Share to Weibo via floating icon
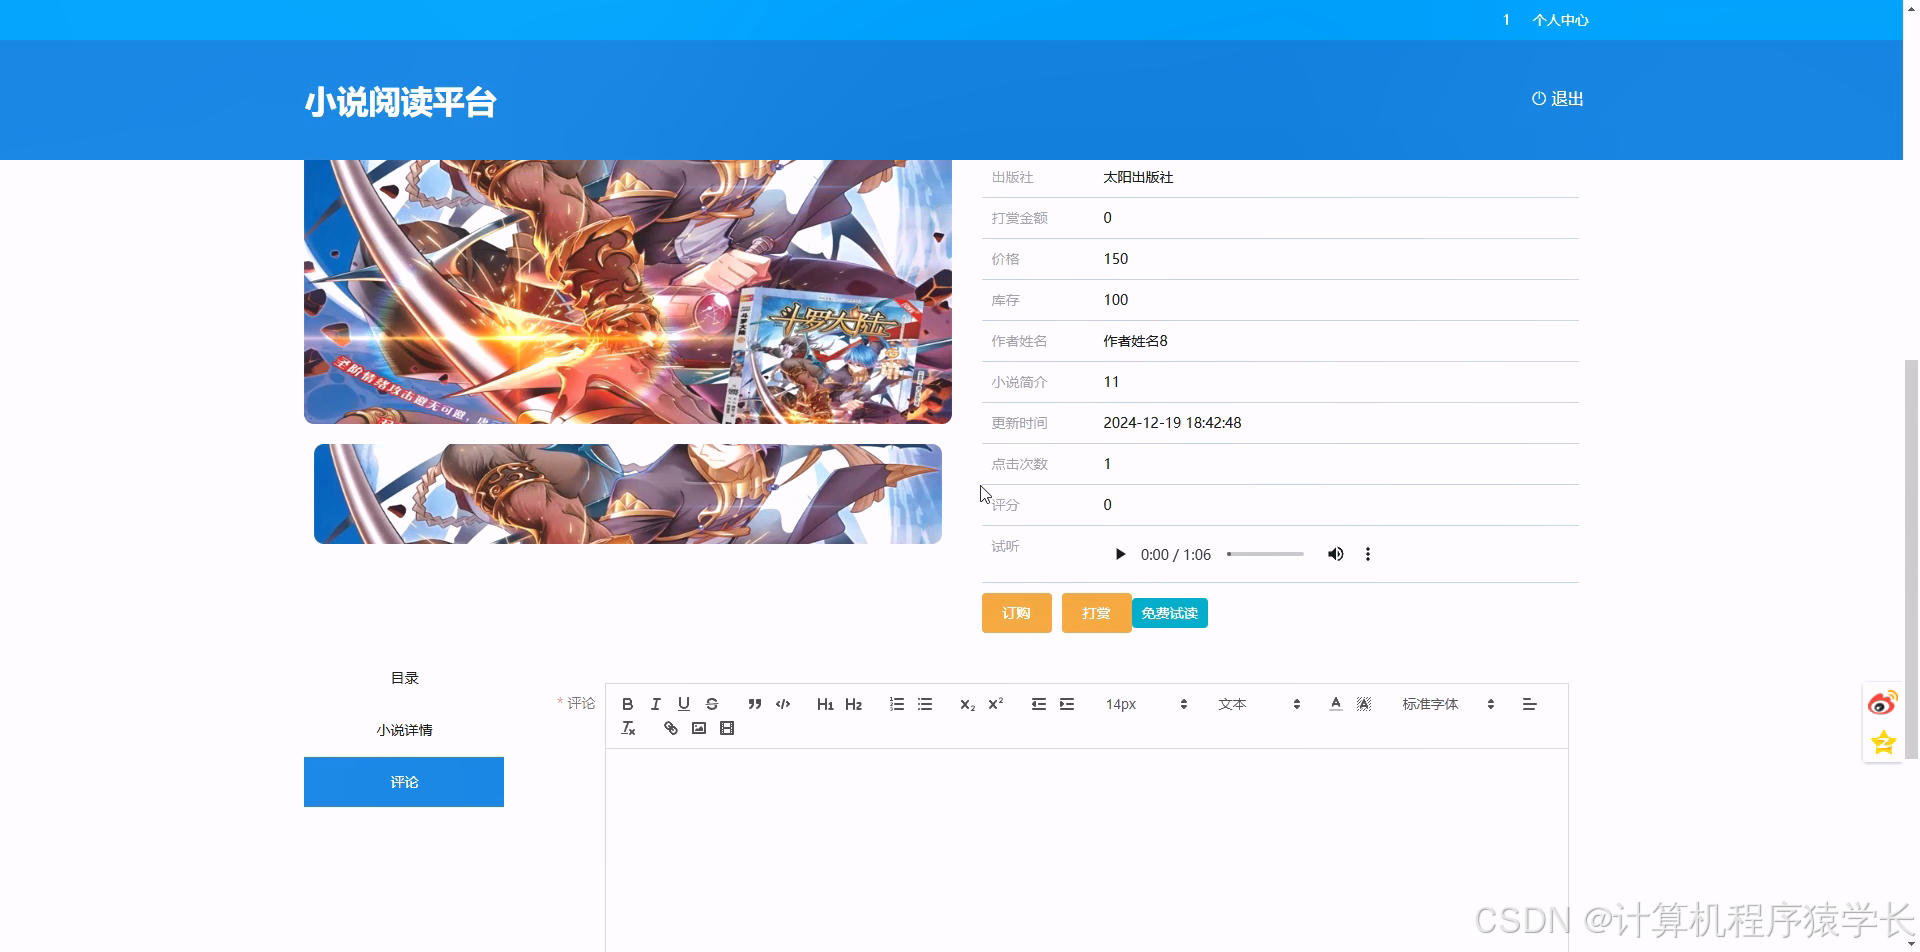Image resolution: width=1920 pixels, height=952 pixels. (x=1883, y=703)
